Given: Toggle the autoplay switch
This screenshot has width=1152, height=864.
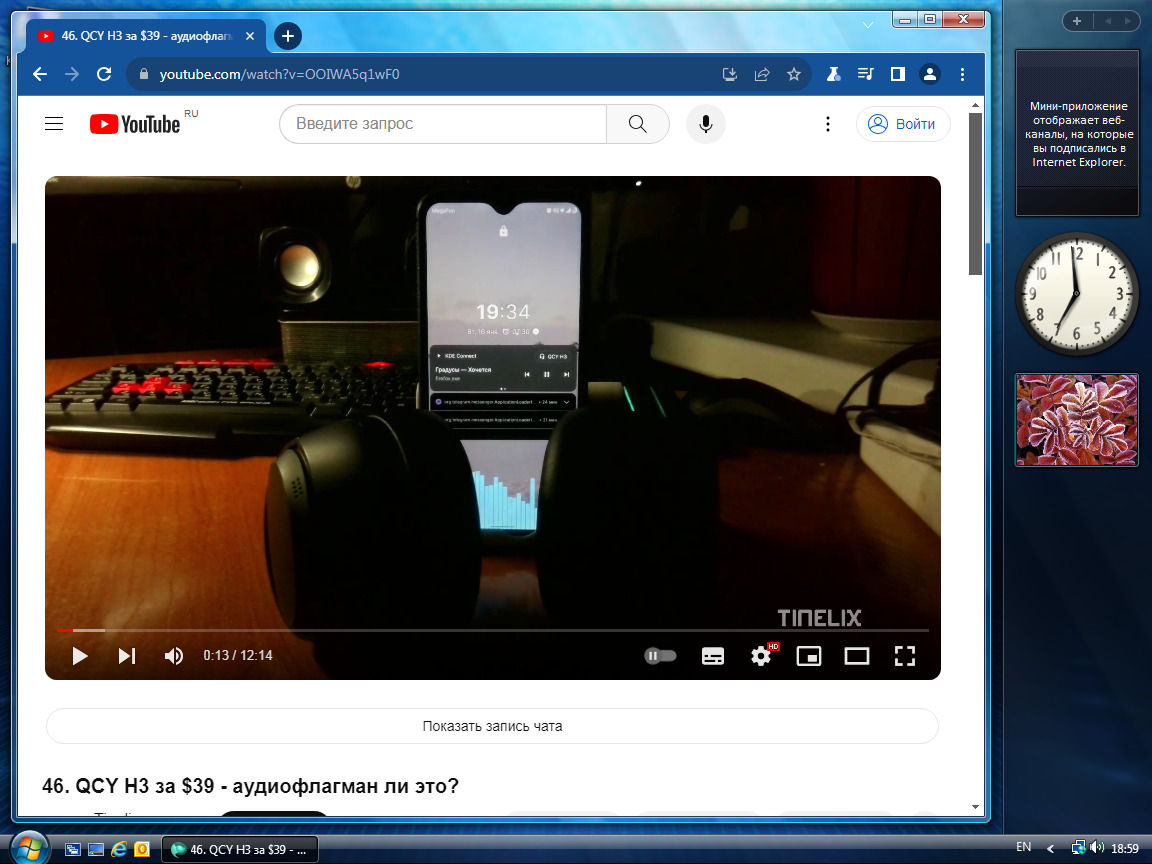Looking at the screenshot, I should [660, 656].
